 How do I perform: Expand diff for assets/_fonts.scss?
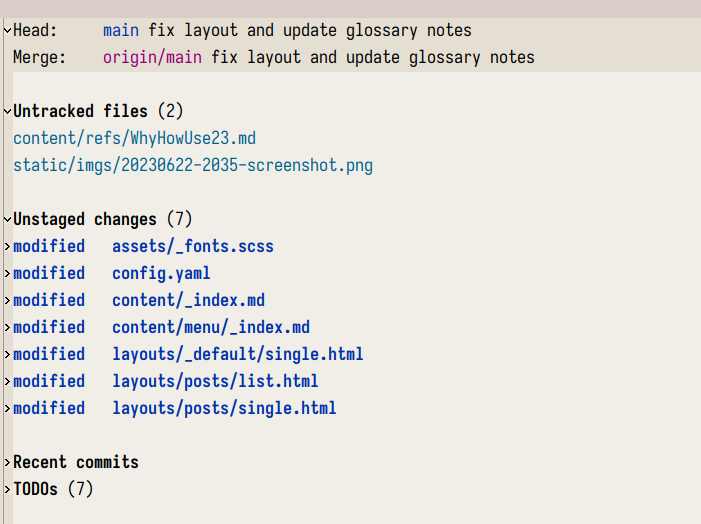coord(7,246)
